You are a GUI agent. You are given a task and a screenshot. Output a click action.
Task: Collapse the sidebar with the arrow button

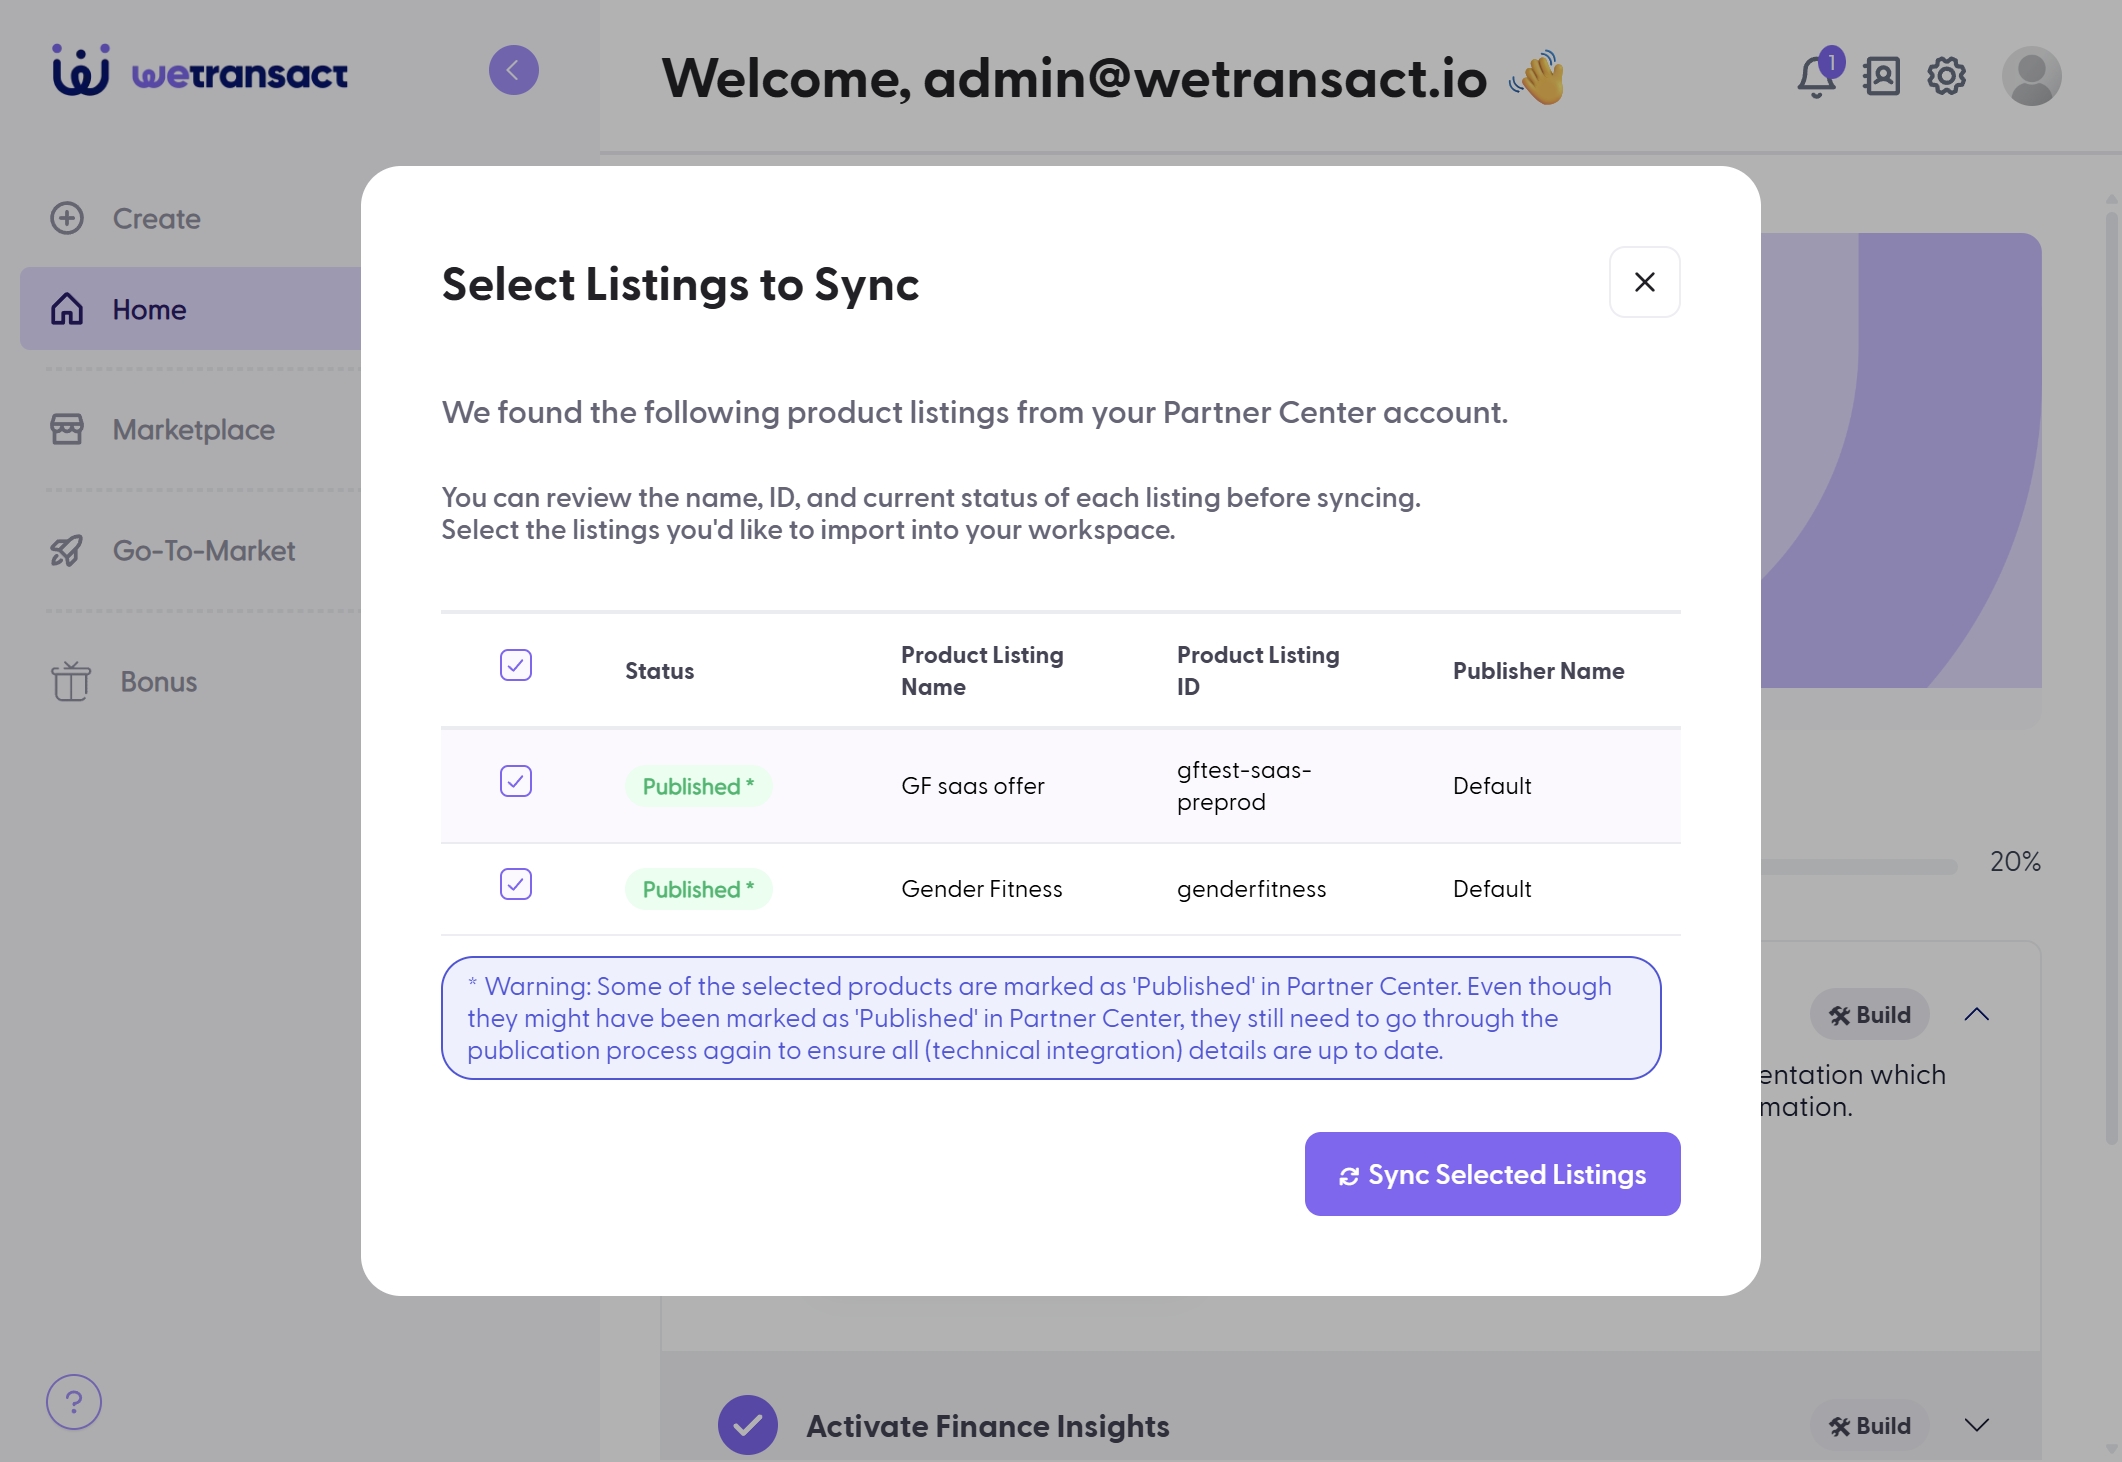[514, 70]
